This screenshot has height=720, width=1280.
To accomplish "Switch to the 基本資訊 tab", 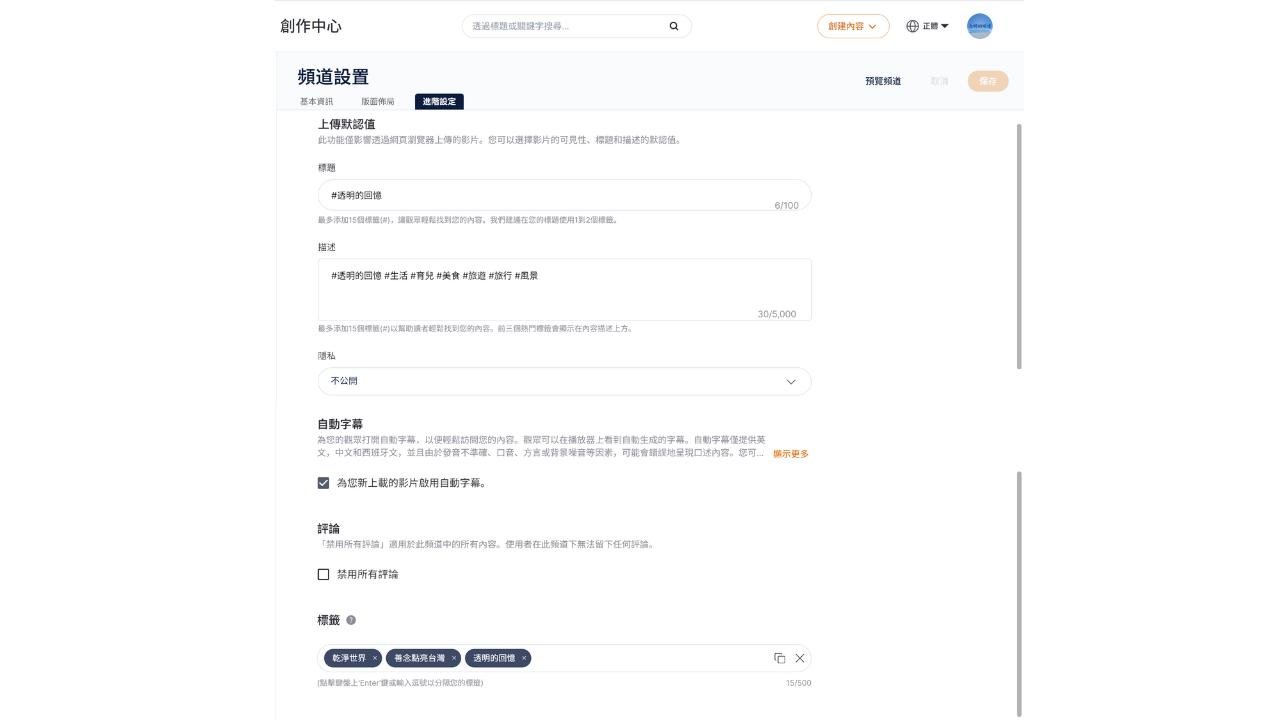I will pos(316,102).
